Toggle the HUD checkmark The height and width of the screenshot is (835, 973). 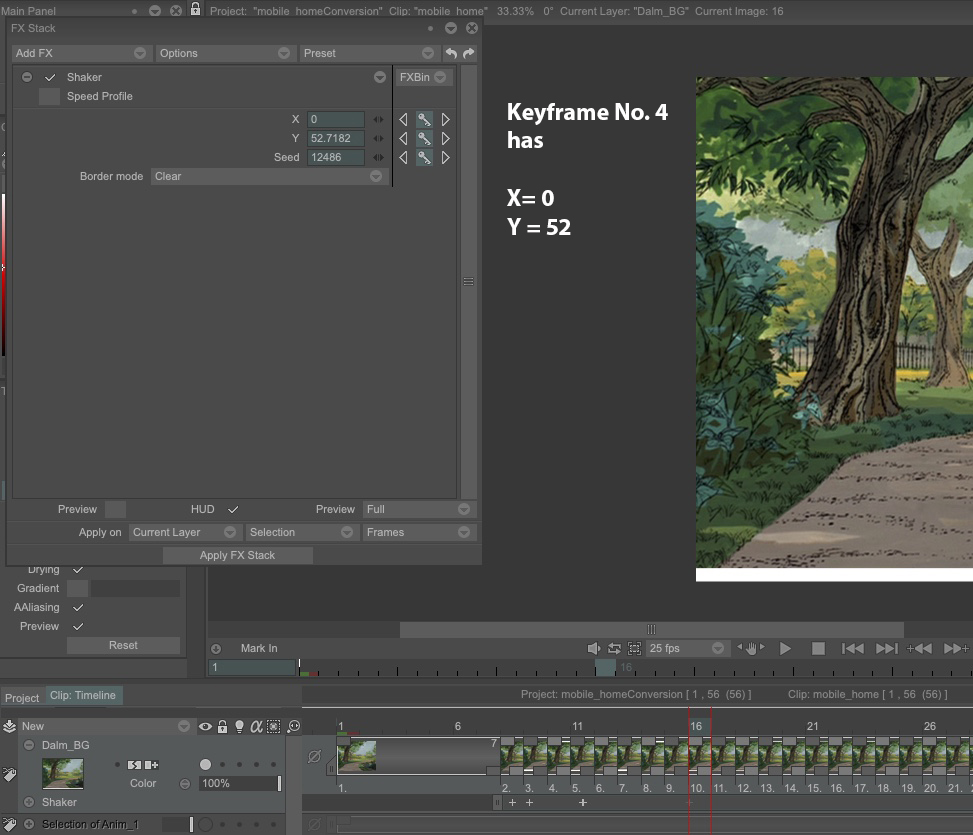[x=233, y=509]
